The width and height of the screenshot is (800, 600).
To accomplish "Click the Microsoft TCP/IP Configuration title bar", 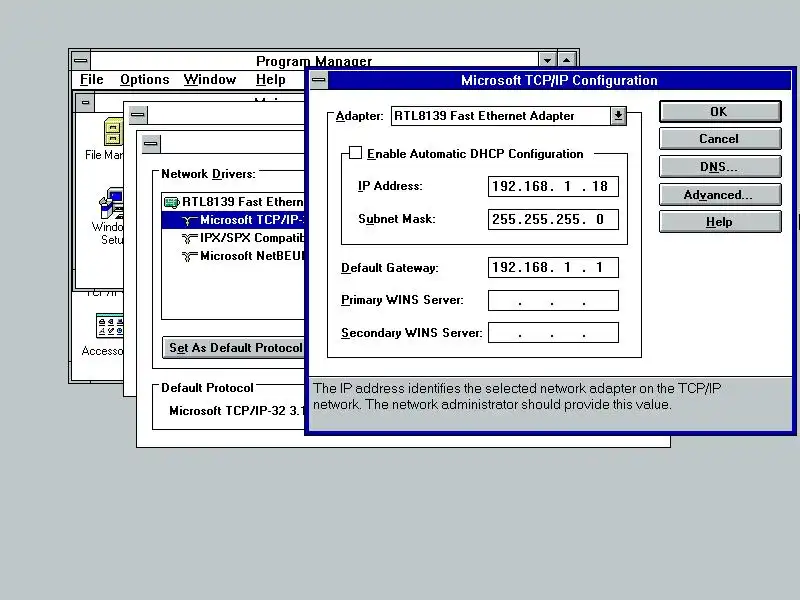I will click(x=559, y=80).
